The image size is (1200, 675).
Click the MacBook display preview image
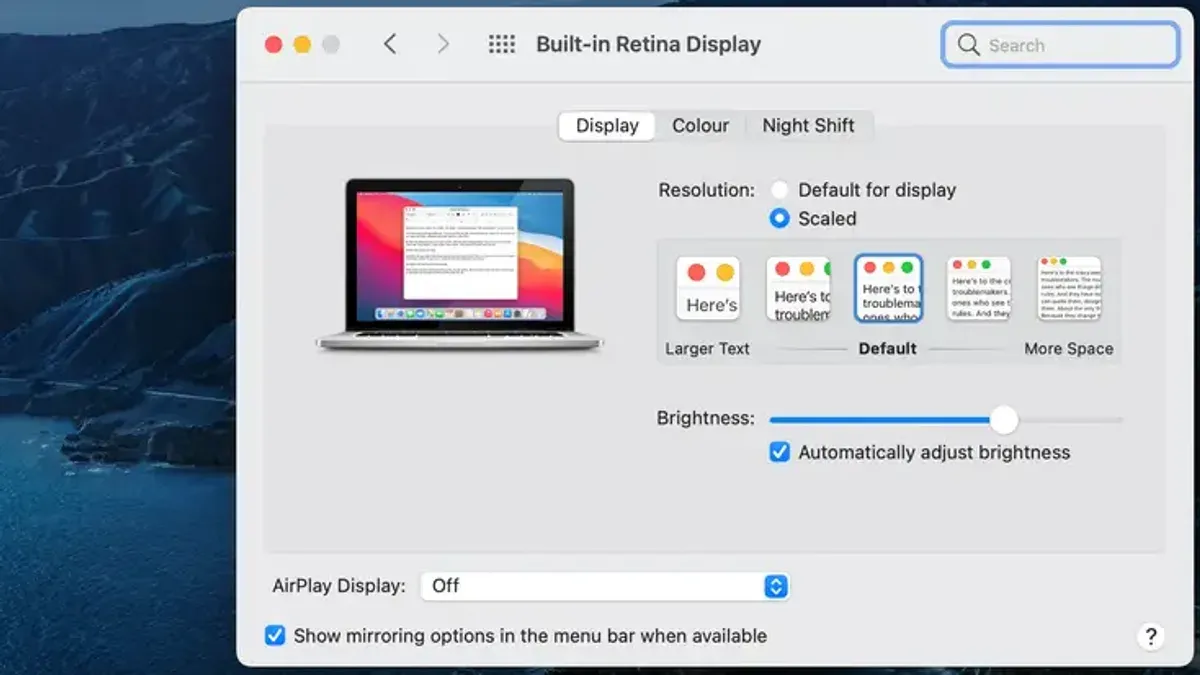460,265
